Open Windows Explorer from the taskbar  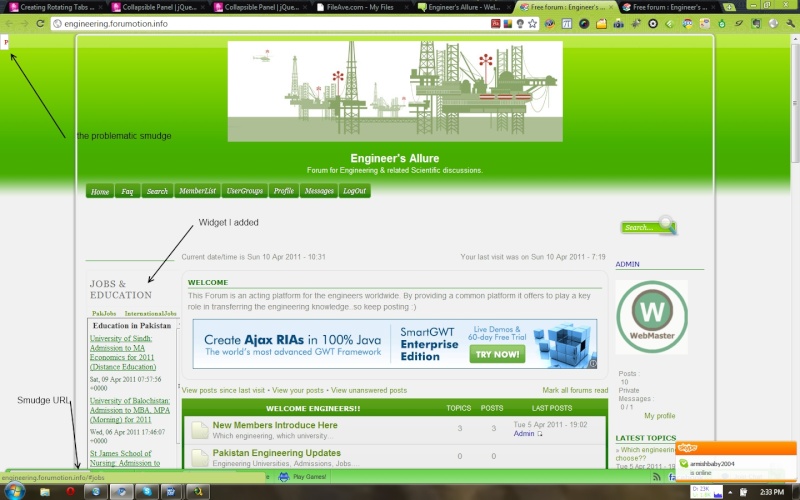pos(45,492)
